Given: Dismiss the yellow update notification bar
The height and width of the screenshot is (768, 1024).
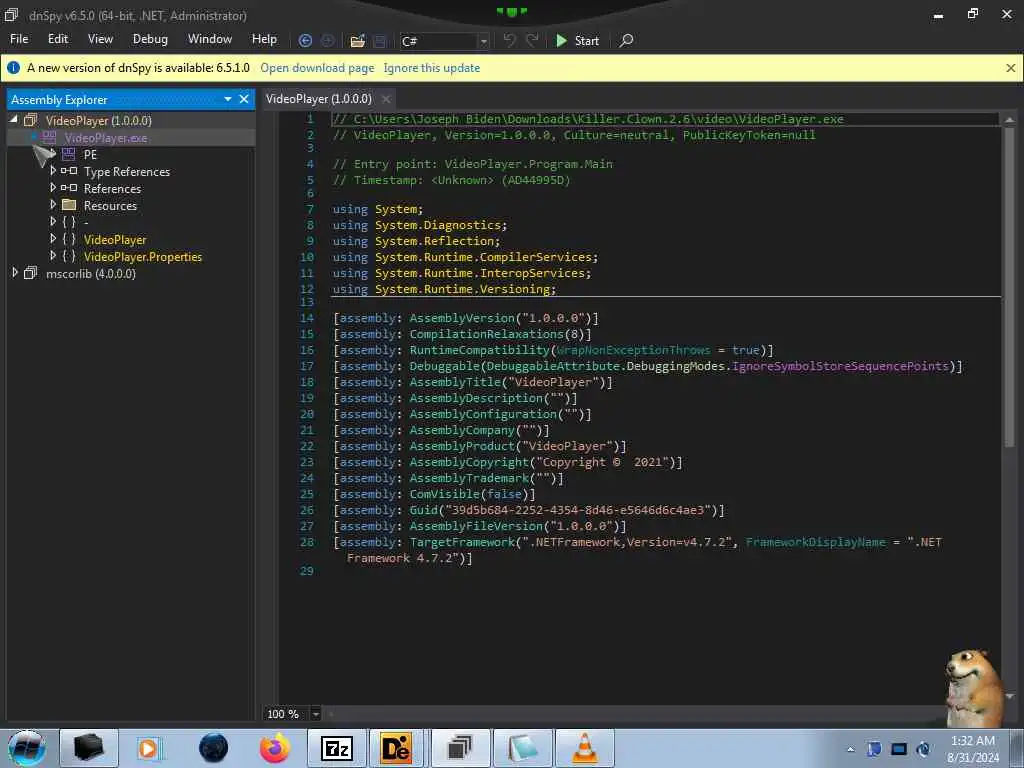Looking at the screenshot, I should click(1010, 68).
